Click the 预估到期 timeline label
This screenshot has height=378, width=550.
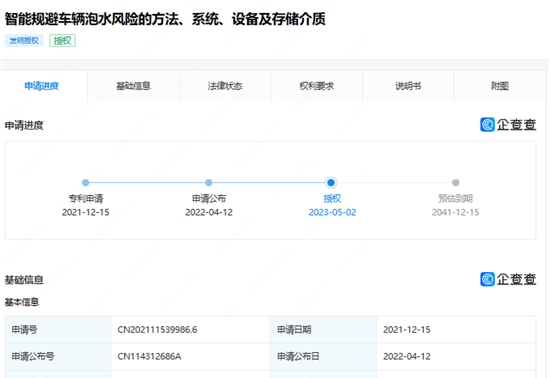coord(455,198)
